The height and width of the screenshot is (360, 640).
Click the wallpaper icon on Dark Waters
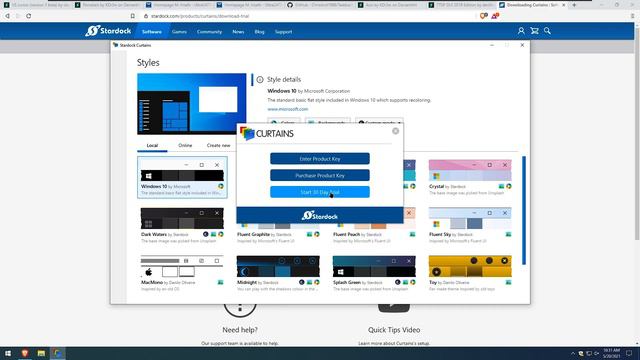click(x=213, y=234)
